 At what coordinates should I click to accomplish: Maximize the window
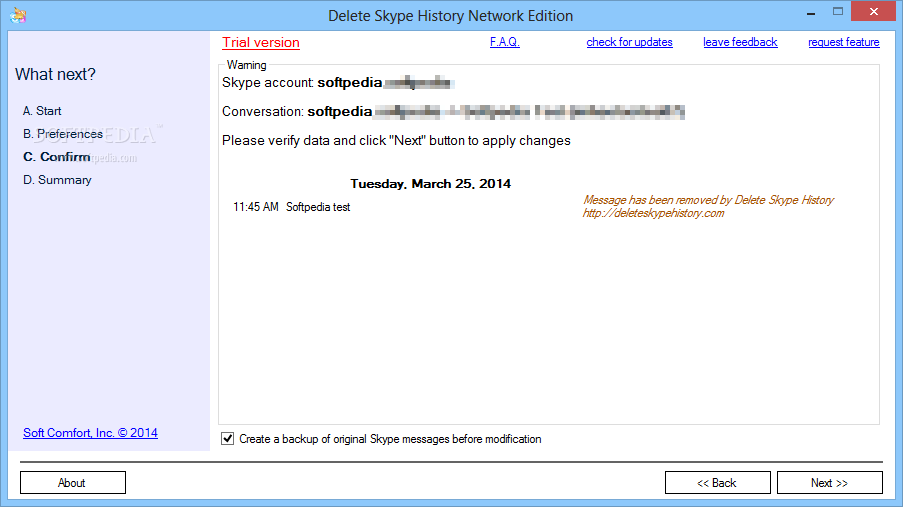pyautogui.click(x=838, y=12)
